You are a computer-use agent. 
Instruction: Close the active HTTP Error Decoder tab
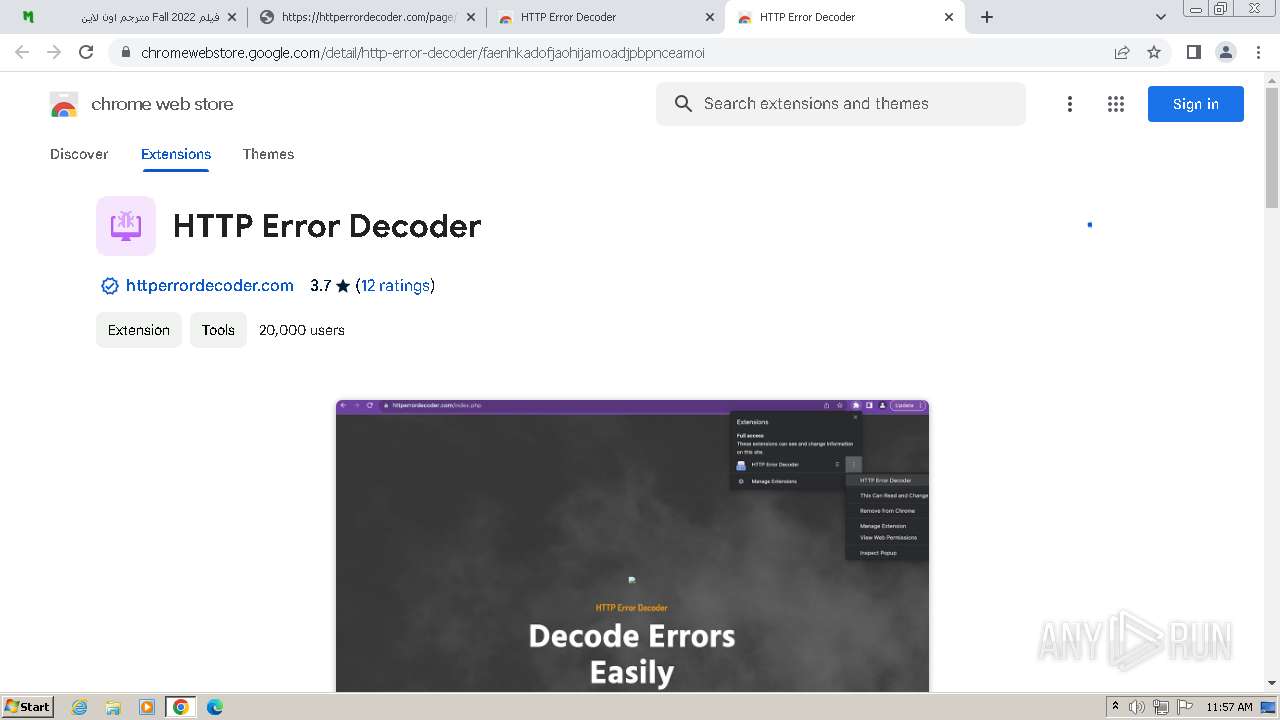[x=949, y=17]
